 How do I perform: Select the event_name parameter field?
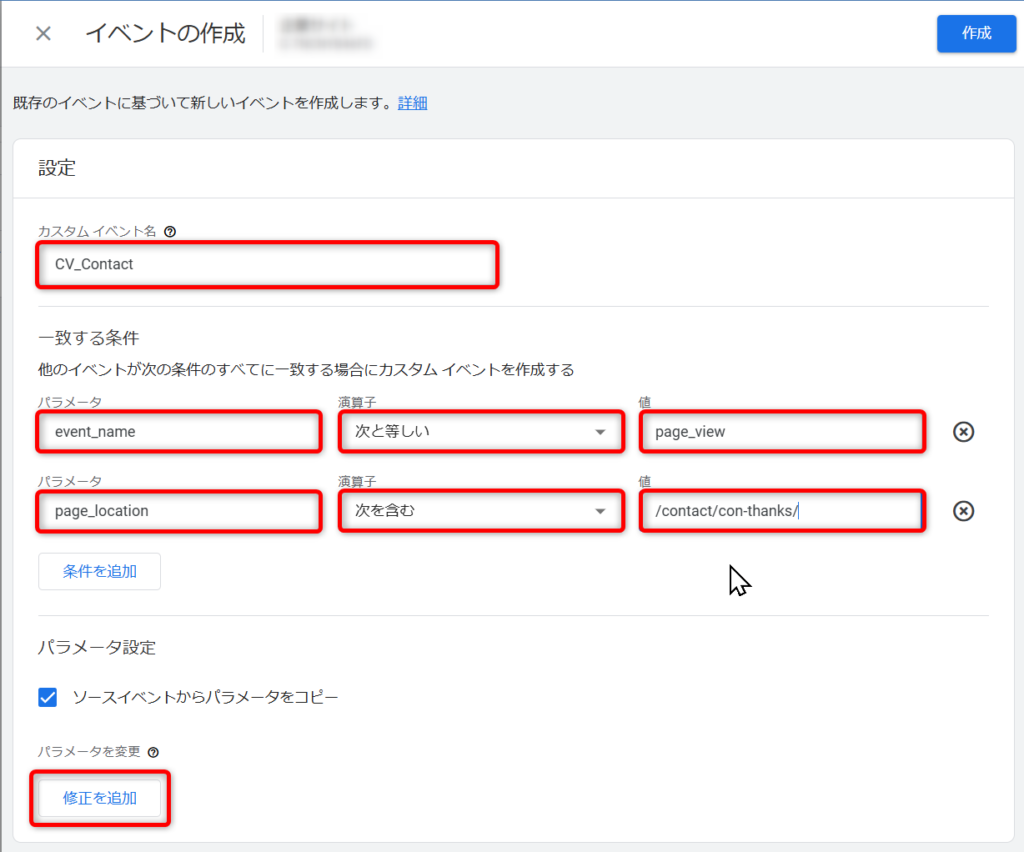click(179, 432)
